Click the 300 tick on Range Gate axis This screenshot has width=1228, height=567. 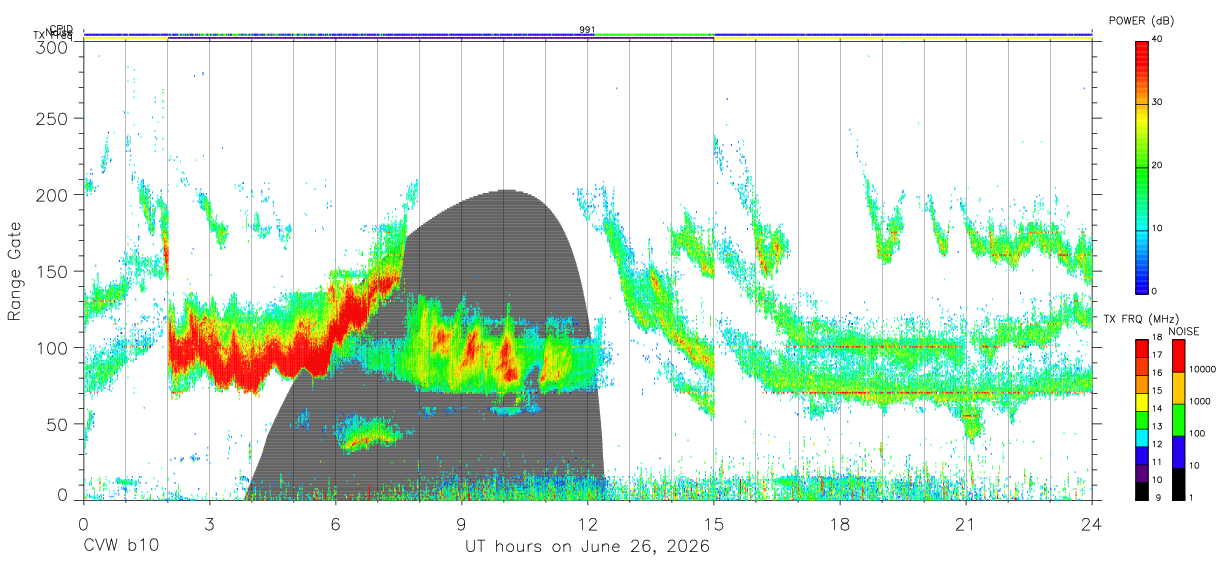(x=54, y=46)
